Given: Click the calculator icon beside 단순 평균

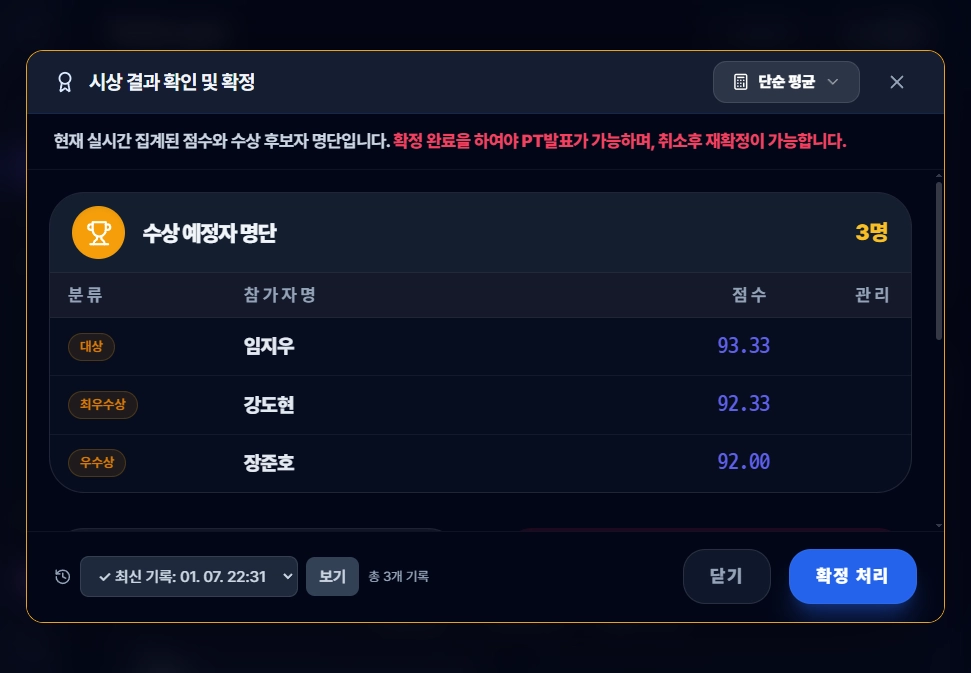Looking at the screenshot, I should (x=741, y=82).
